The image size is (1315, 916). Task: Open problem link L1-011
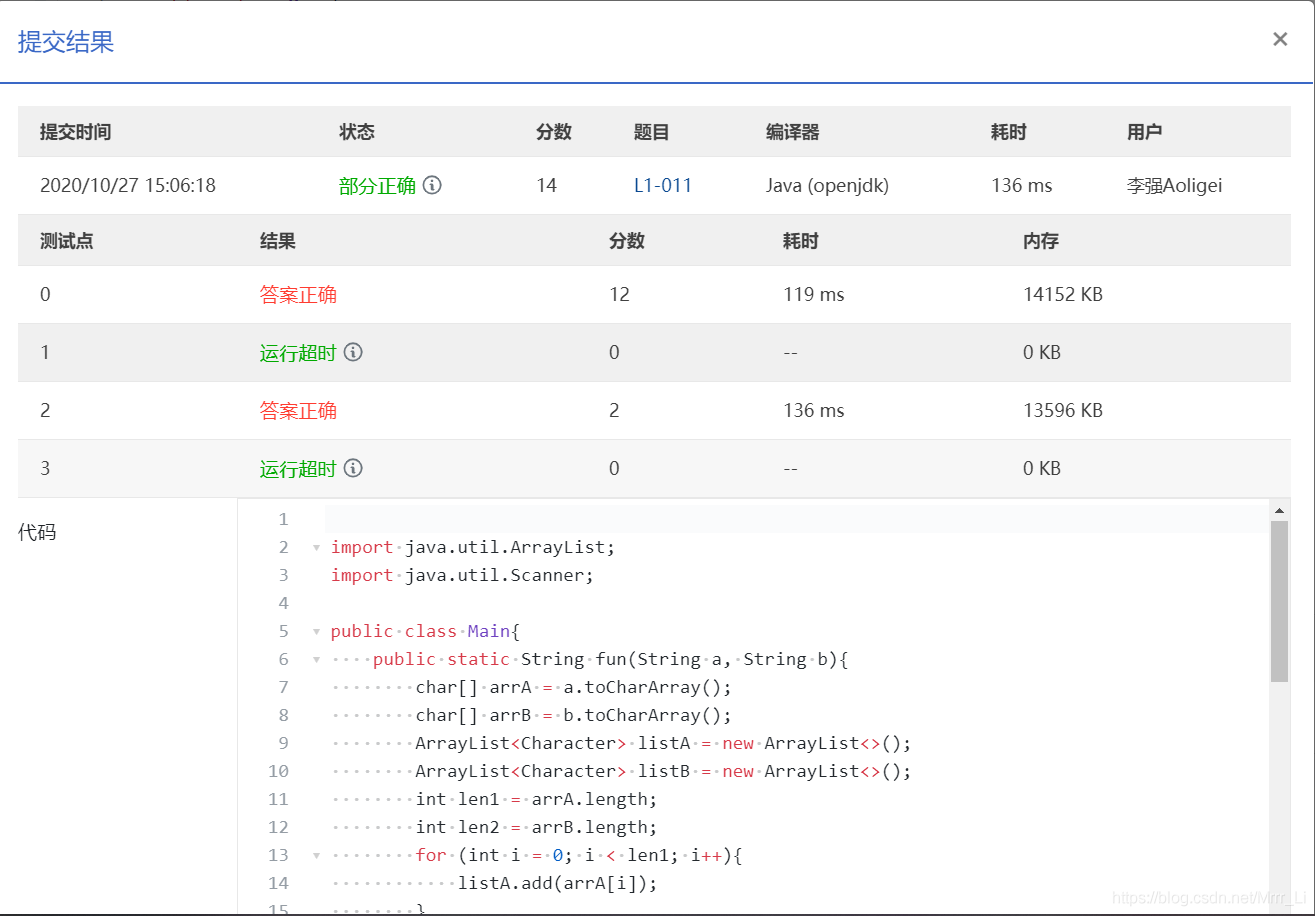tap(663, 185)
